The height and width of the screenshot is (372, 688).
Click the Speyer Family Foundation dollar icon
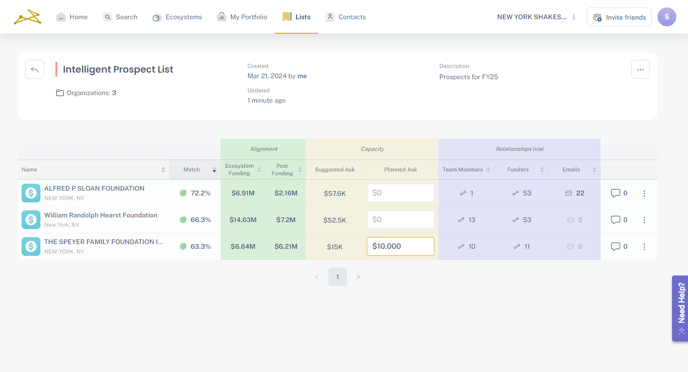point(31,247)
